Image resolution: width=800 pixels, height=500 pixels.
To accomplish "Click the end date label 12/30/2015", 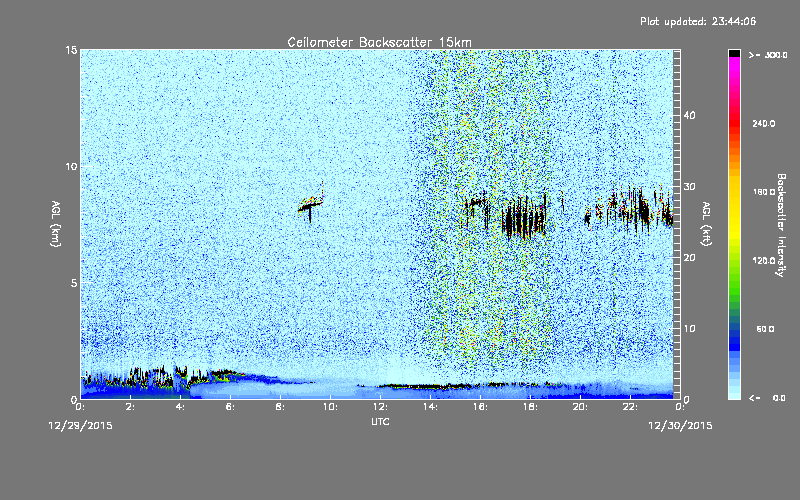I will (680, 426).
